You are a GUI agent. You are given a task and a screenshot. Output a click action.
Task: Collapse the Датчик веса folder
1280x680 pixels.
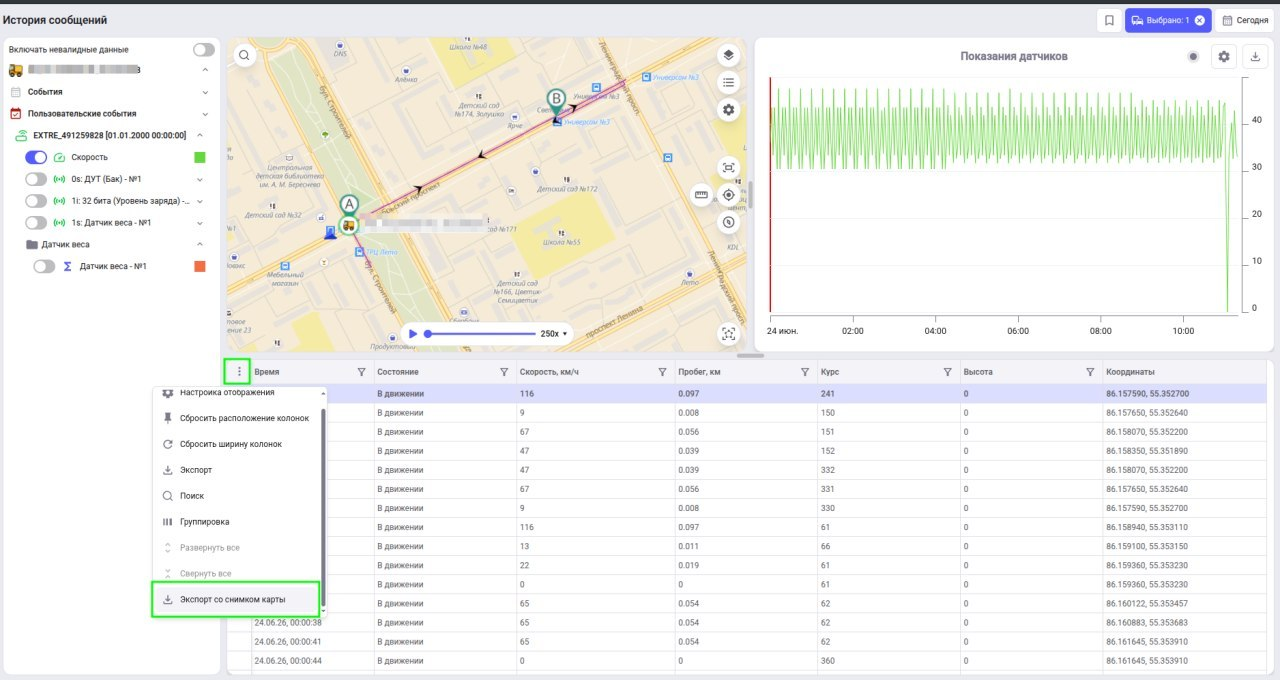tap(199, 244)
